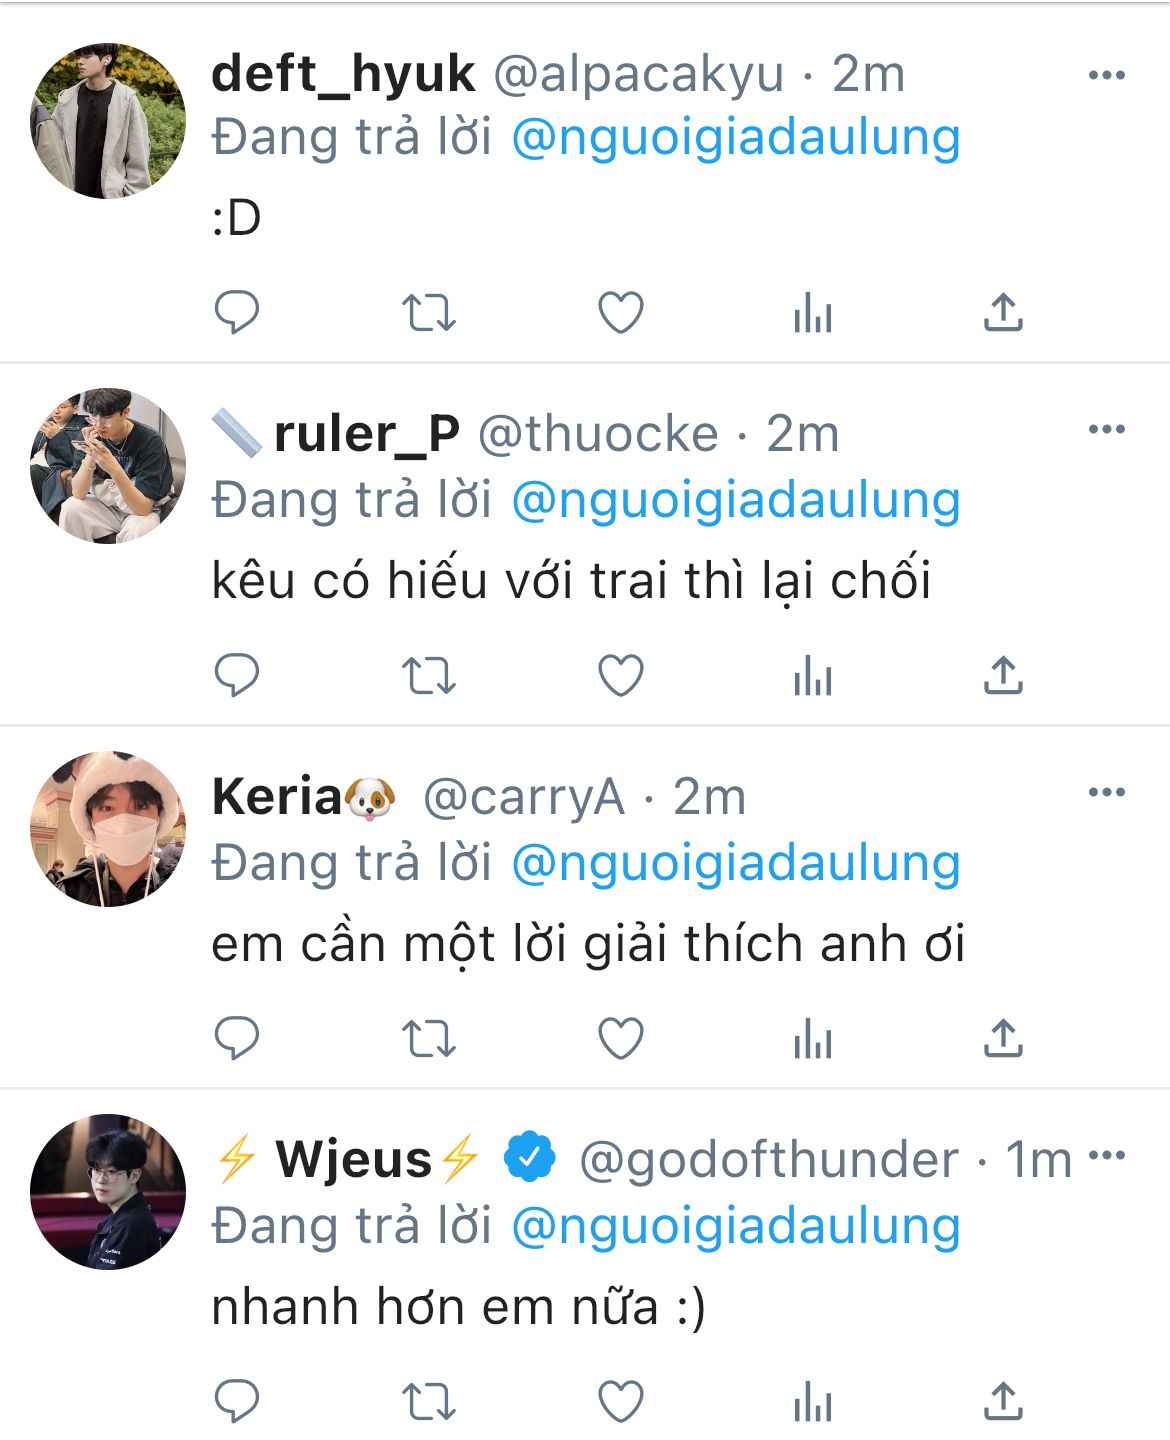Retweet ruler_P's reply
Viewport: 1170px width, 1440px height.
coord(428,676)
